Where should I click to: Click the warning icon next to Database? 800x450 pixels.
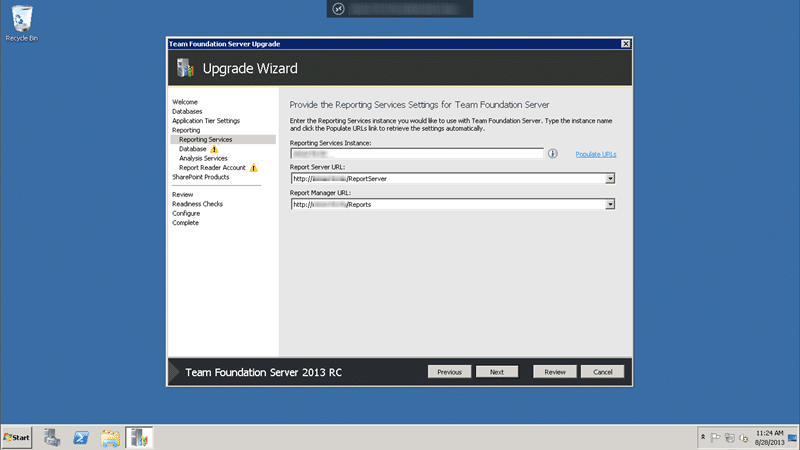(214, 149)
